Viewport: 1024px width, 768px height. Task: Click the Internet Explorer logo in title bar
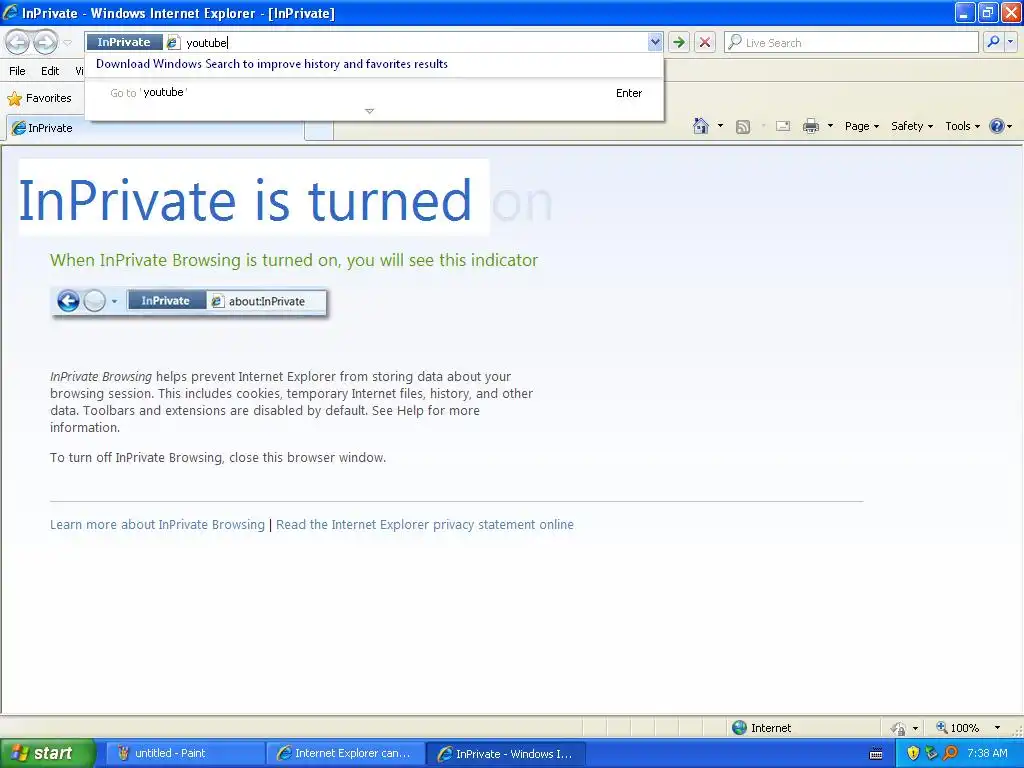10,12
